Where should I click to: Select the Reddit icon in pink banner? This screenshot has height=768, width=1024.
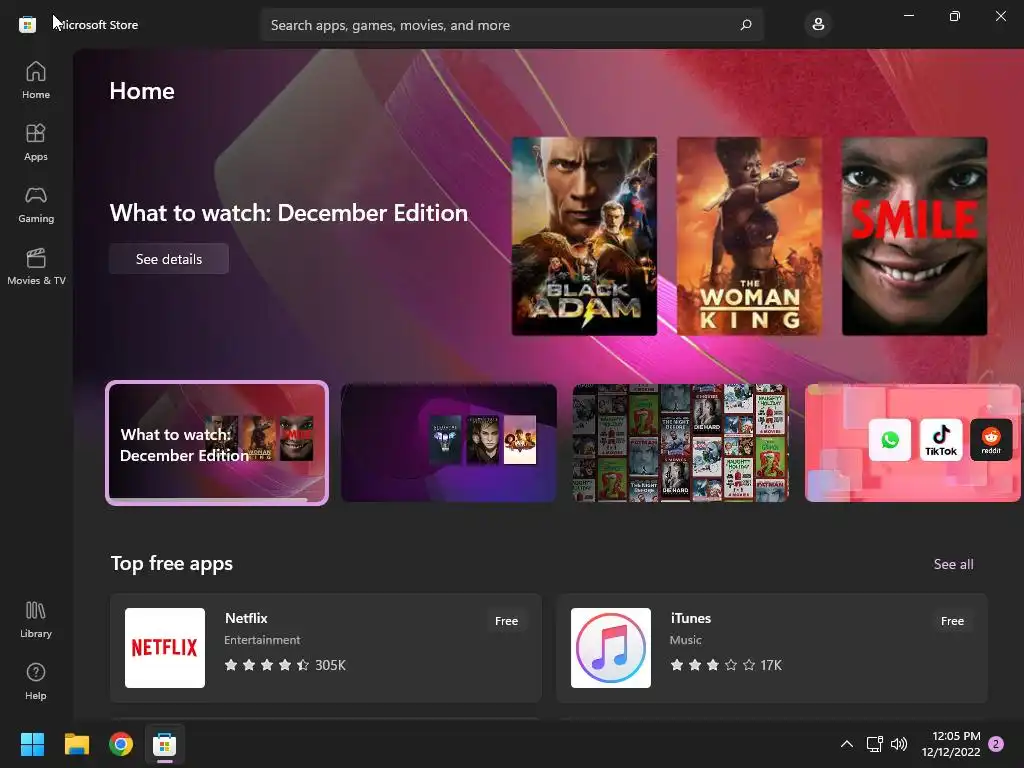click(991, 440)
